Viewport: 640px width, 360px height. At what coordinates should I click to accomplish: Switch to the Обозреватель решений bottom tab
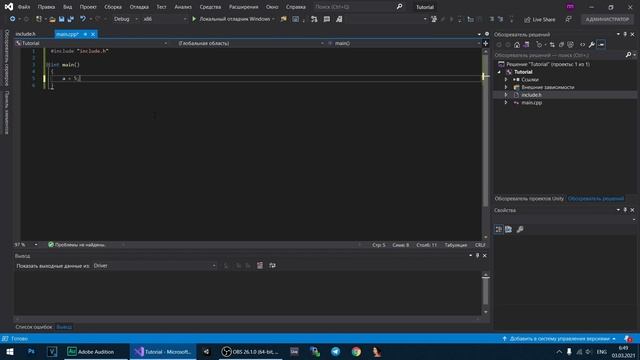pos(596,199)
